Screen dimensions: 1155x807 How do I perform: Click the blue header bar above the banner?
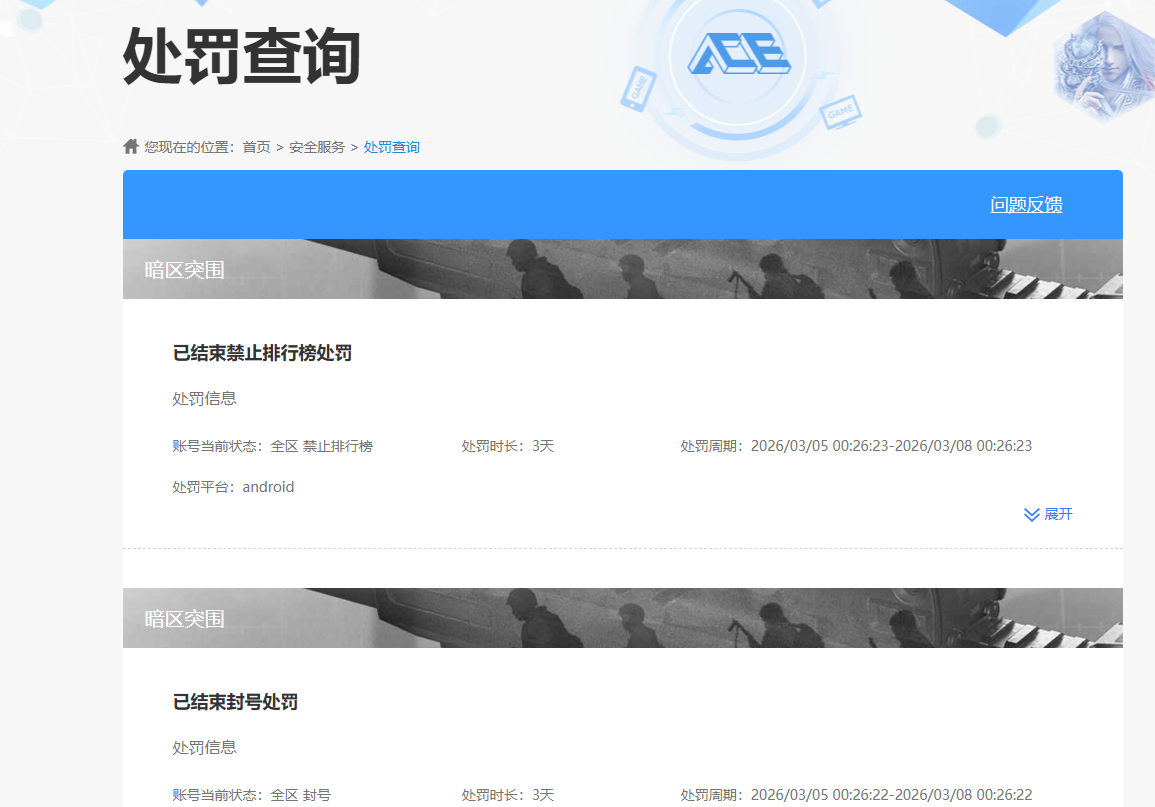click(500, 204)
